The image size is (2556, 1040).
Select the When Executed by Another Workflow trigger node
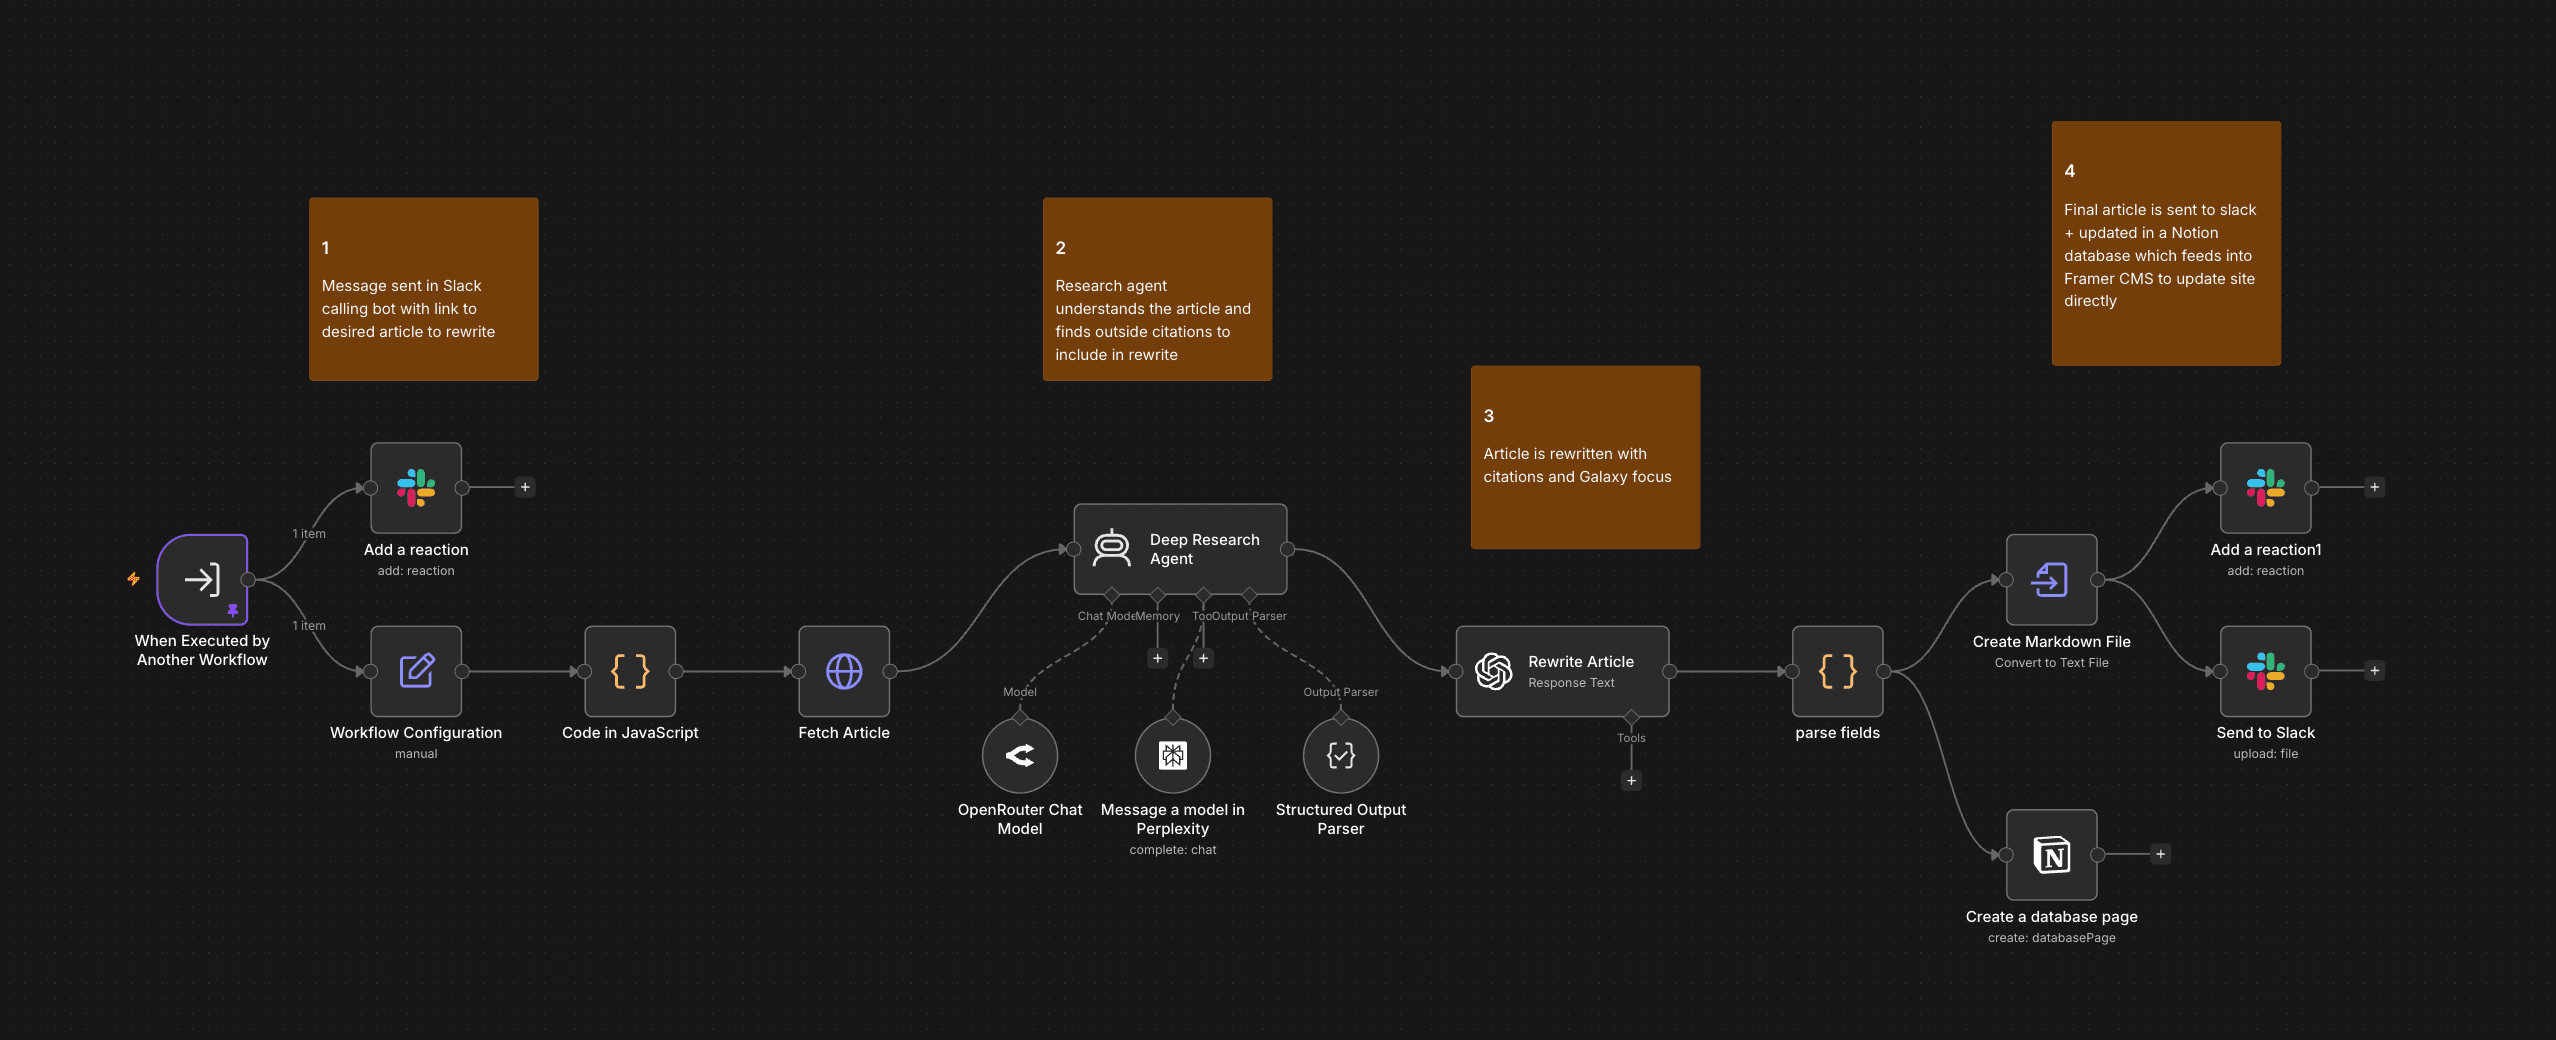202,579
